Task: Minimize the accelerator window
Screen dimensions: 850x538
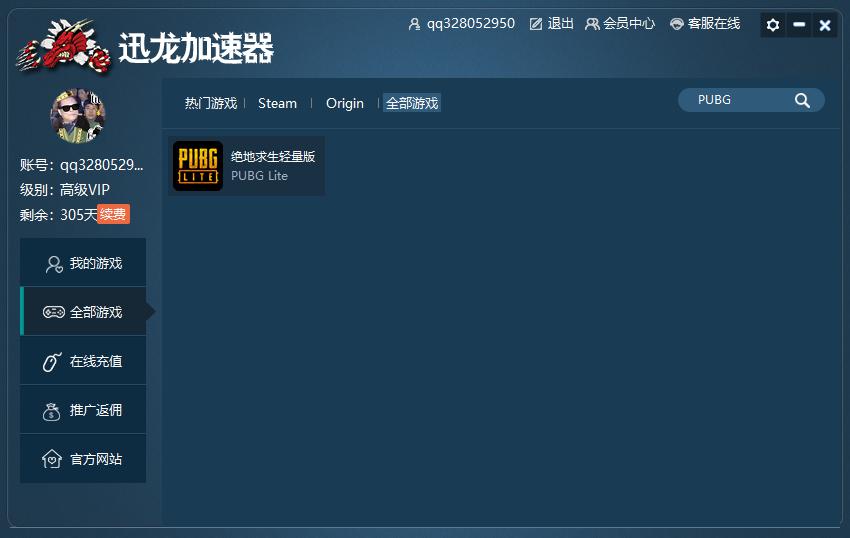Action: (799, 25)
